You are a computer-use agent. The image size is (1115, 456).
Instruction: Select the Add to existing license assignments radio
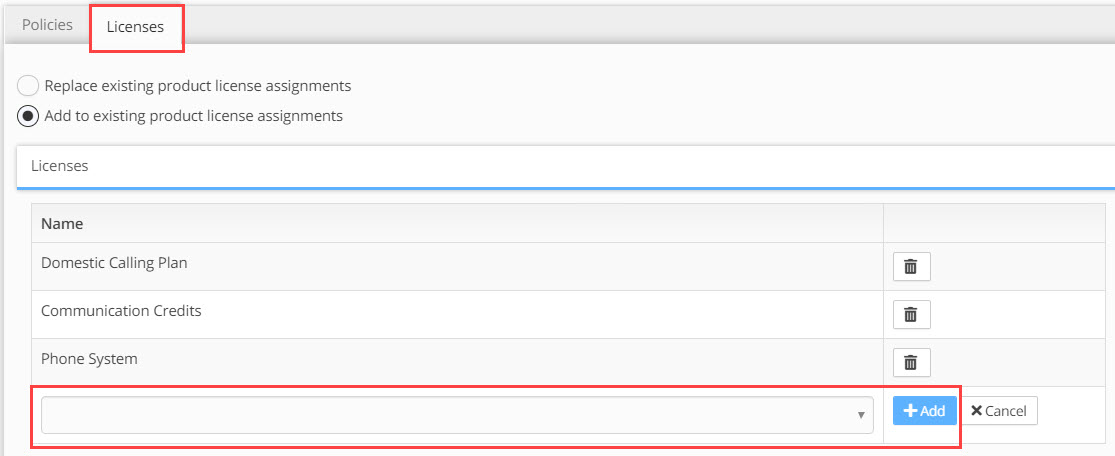click(x=28, y=115)
